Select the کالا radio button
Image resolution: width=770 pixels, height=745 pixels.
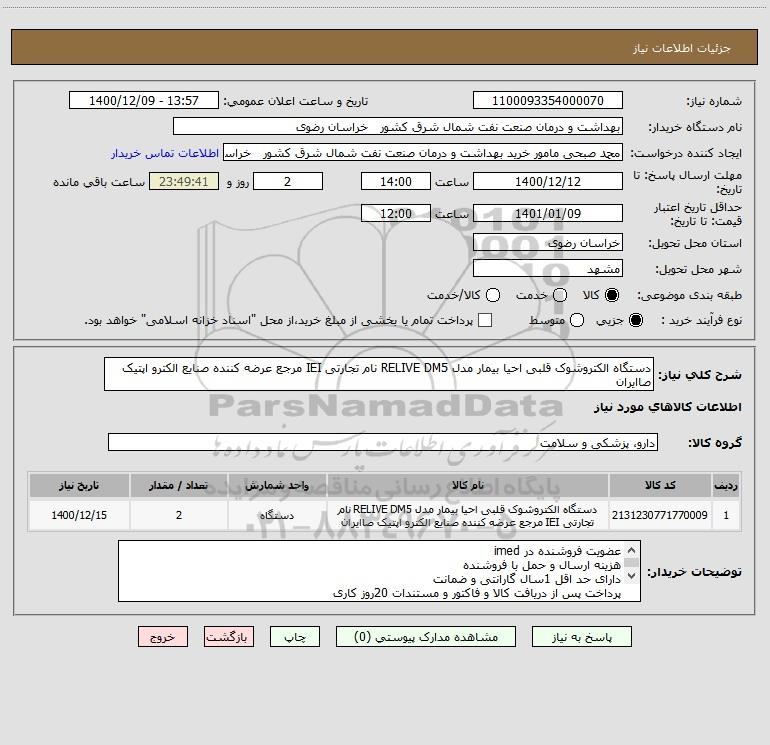(x=612, y=295)
